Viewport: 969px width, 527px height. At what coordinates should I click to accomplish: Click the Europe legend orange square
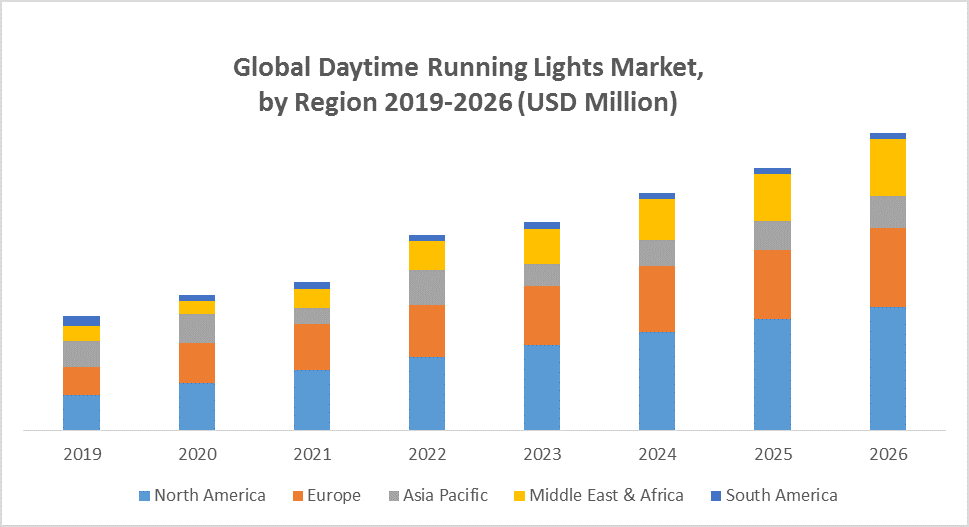click(298, 496)
